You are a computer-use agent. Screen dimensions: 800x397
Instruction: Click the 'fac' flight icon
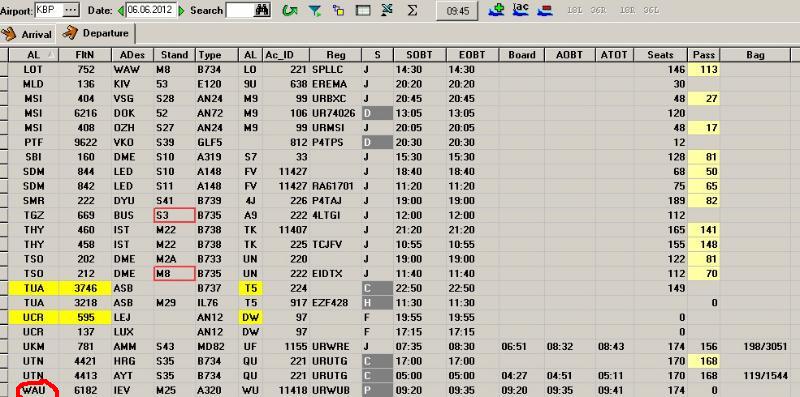[x=520, y=9]
